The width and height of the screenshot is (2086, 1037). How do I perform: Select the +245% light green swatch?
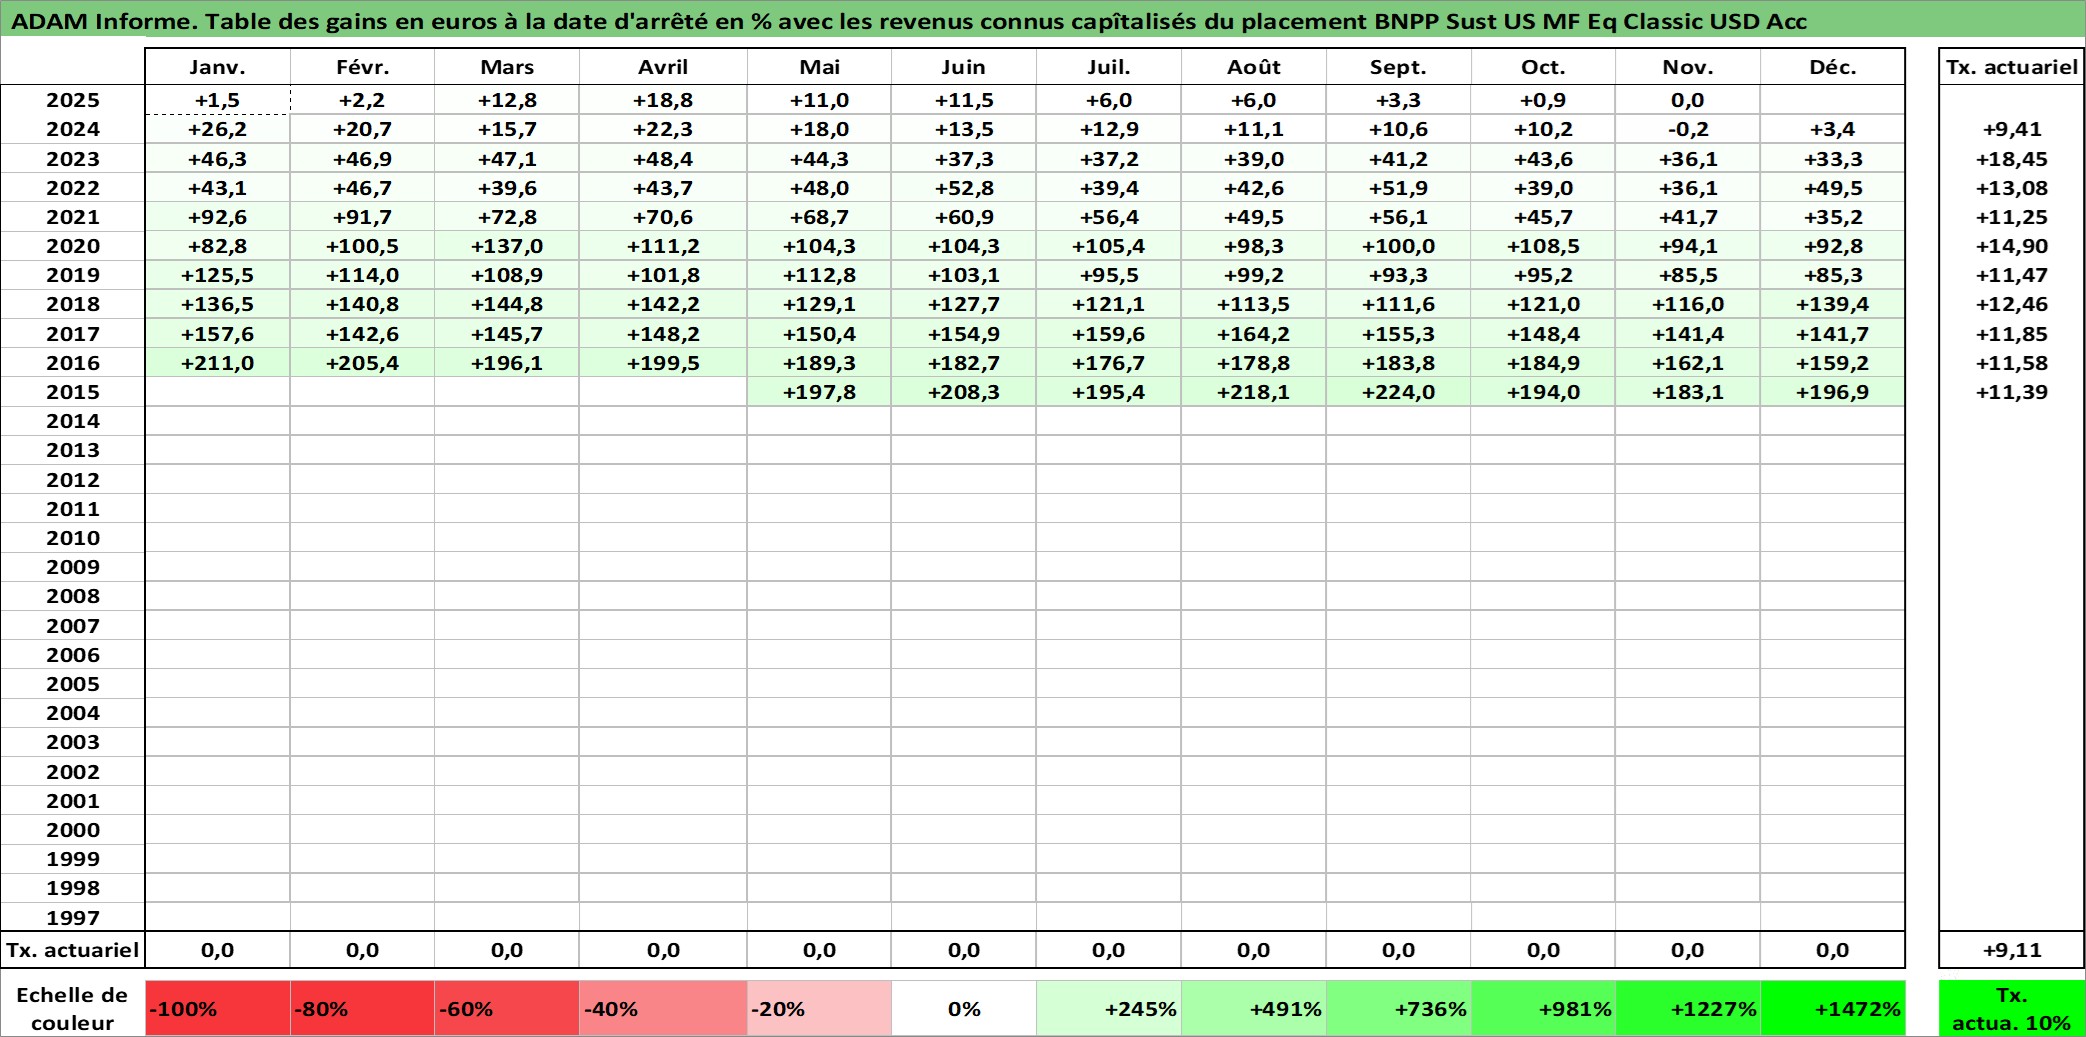point(1108,1008)
